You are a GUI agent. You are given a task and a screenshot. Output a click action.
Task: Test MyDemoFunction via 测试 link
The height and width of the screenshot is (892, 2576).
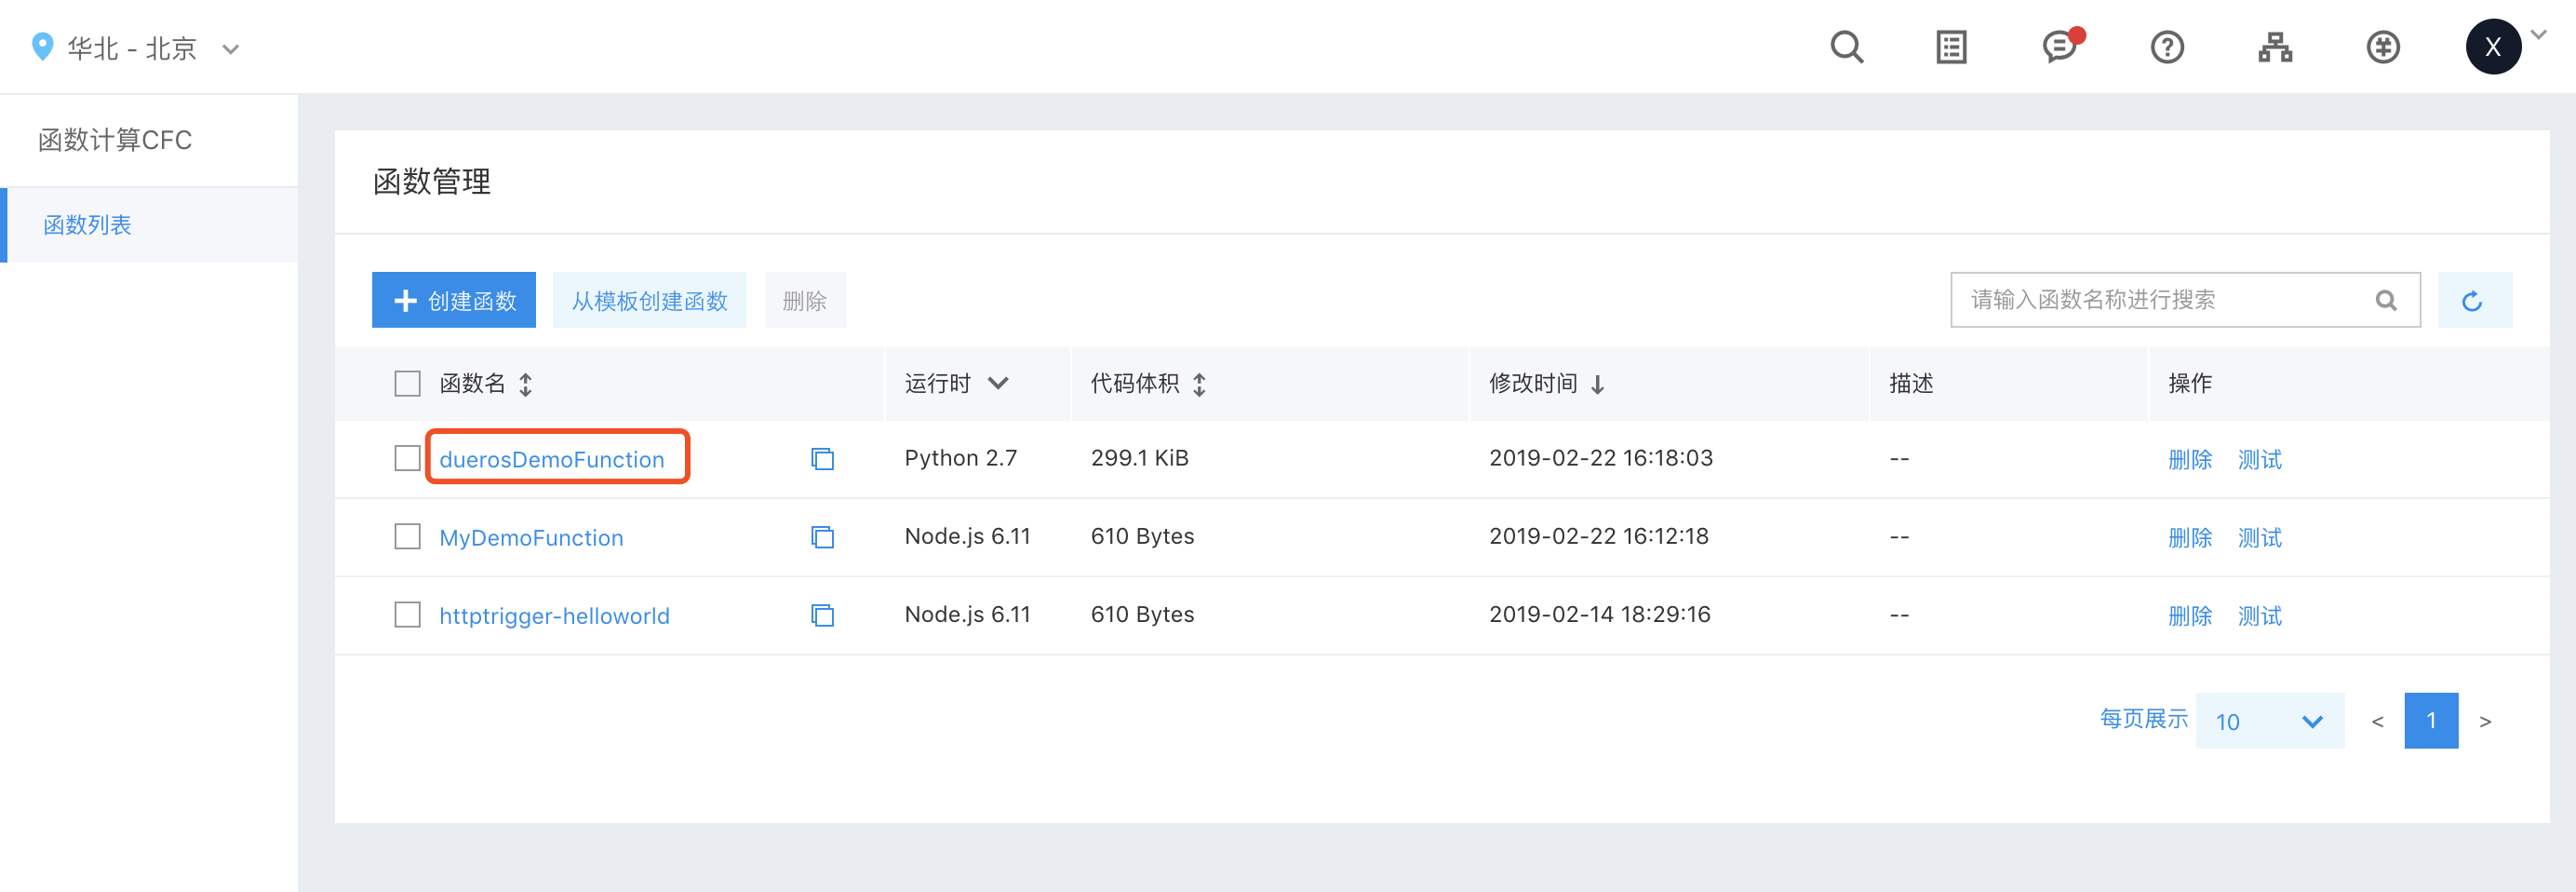tap(2260, 537)
